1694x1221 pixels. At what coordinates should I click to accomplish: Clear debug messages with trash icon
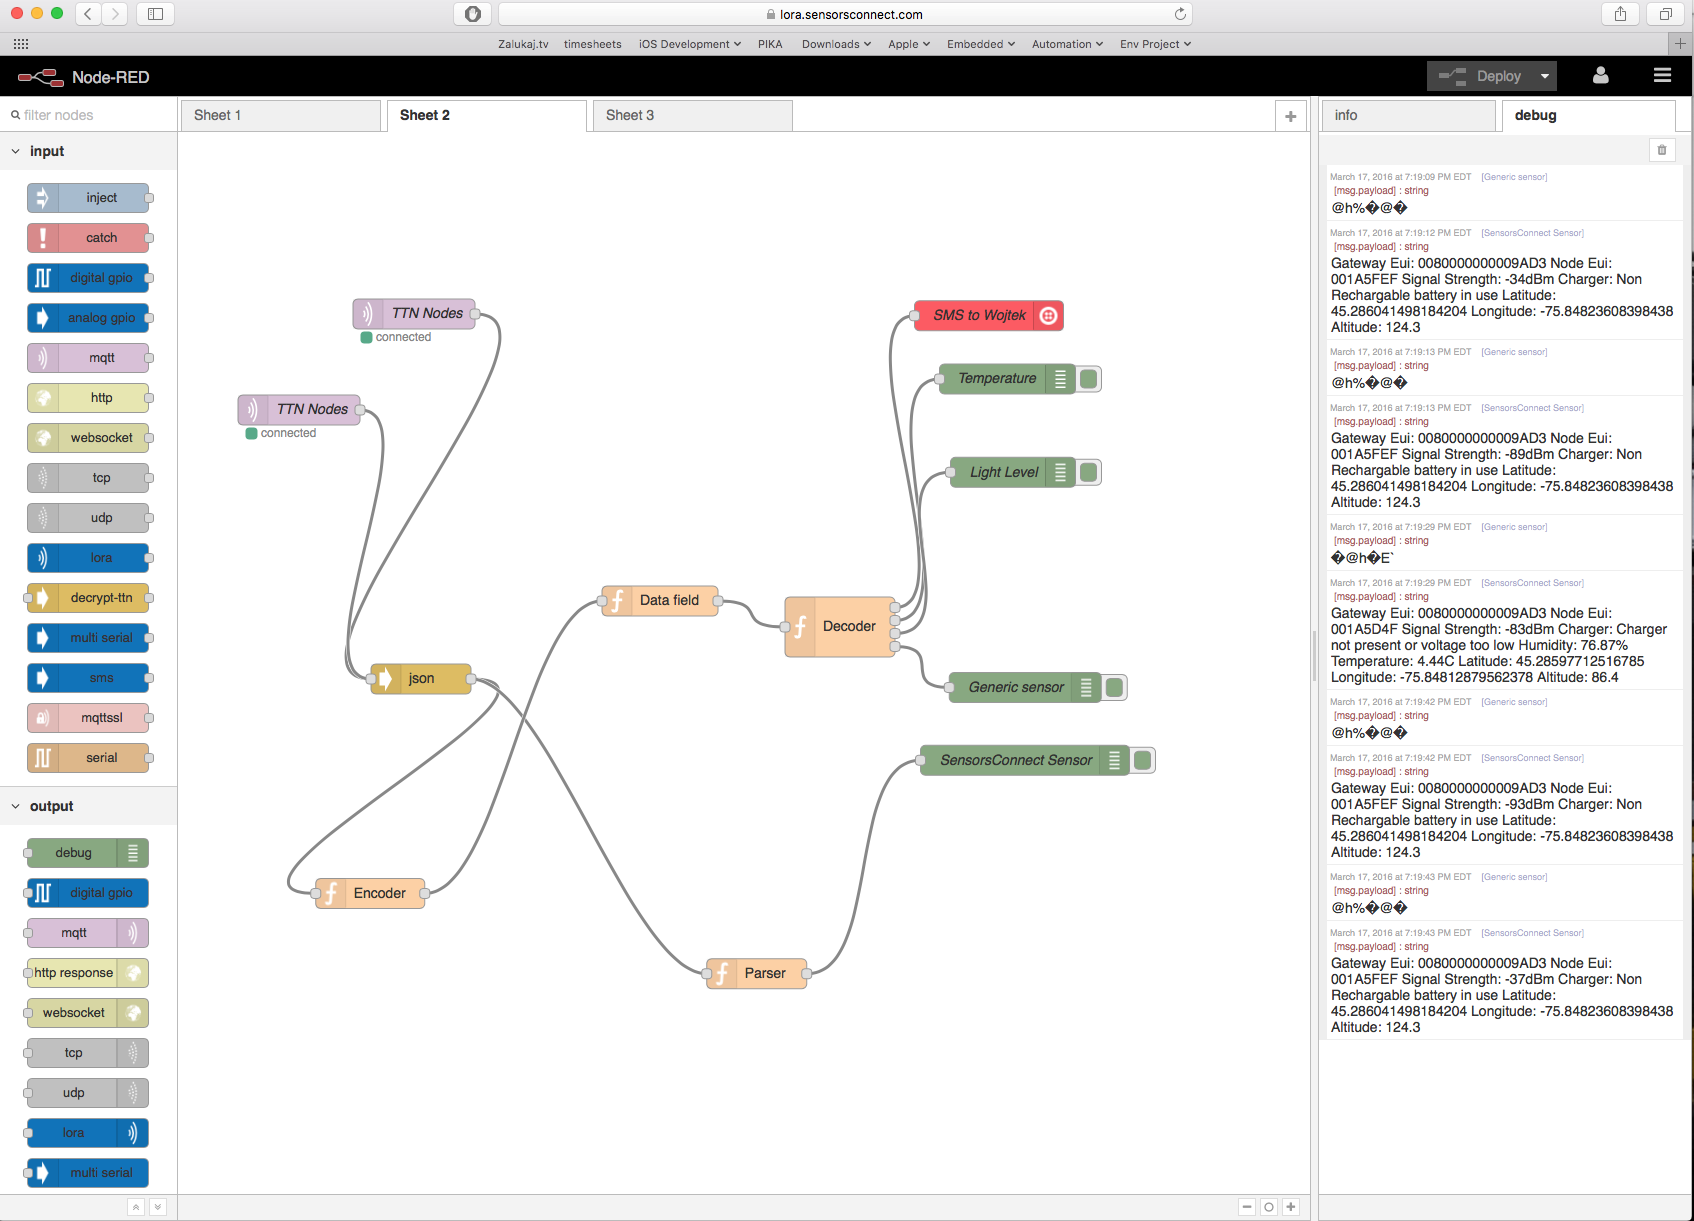[1662, 150]
